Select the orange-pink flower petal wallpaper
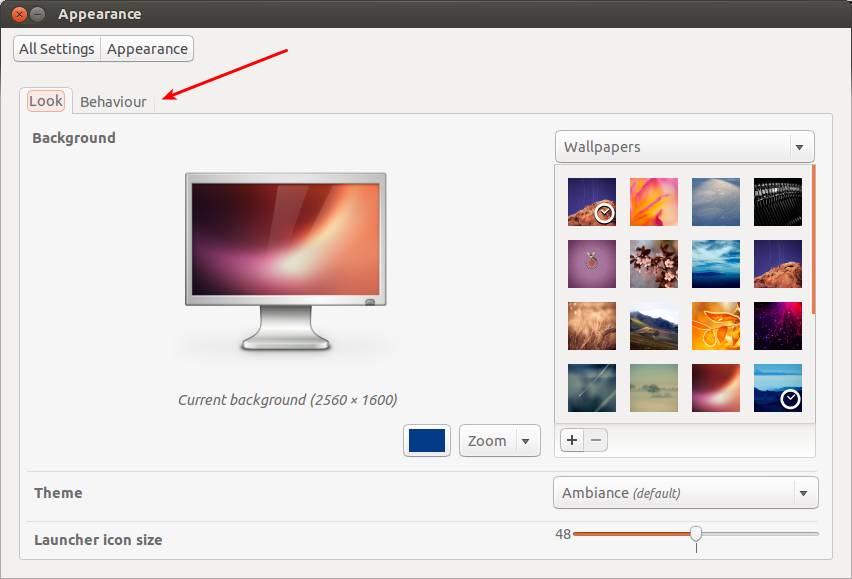Image resolution: width=852 pixels, height=579 pixels. [654, 202]
